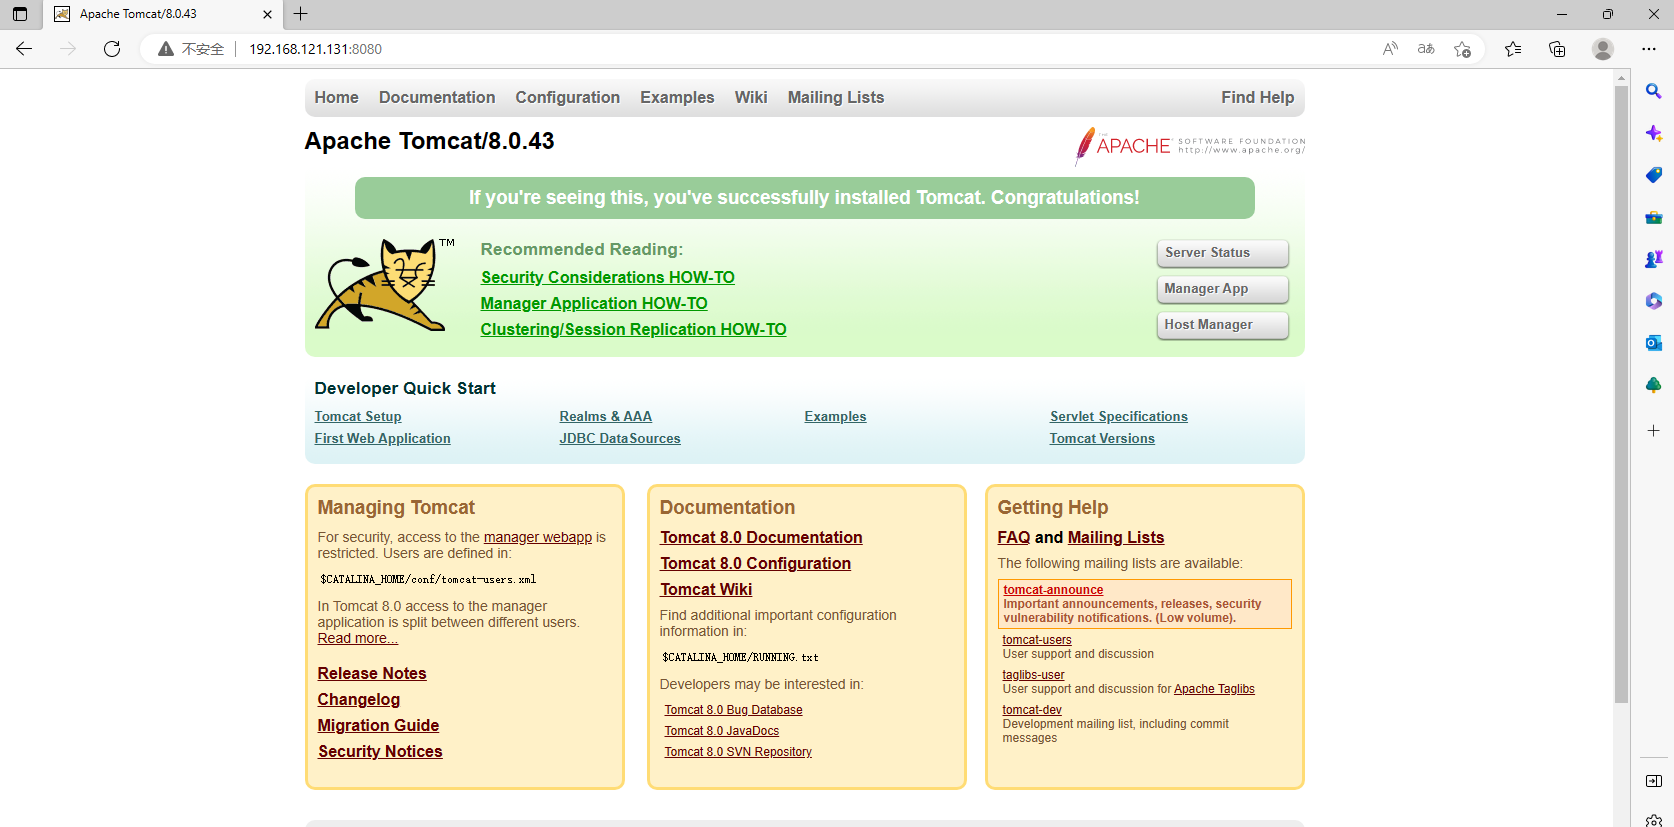The height and width of the screenshot is (827, 1674).
Task: Open the Configuration nav item
Action: pyautogui.click(x=568, y=98)
